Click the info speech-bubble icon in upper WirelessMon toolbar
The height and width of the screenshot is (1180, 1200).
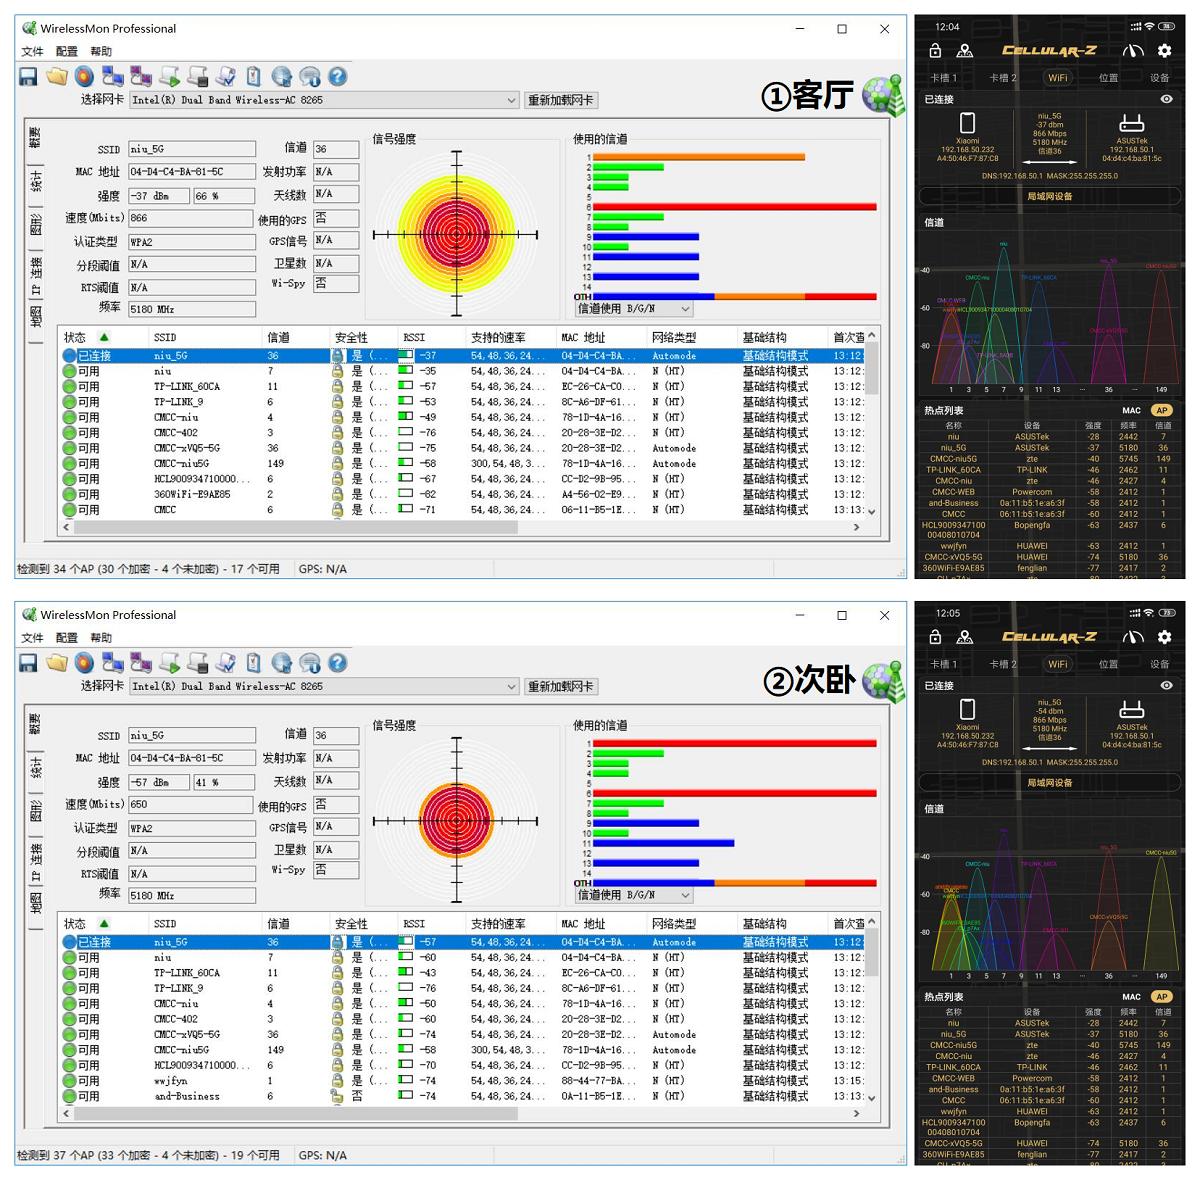pyautogui.click(x=310, y=76)
